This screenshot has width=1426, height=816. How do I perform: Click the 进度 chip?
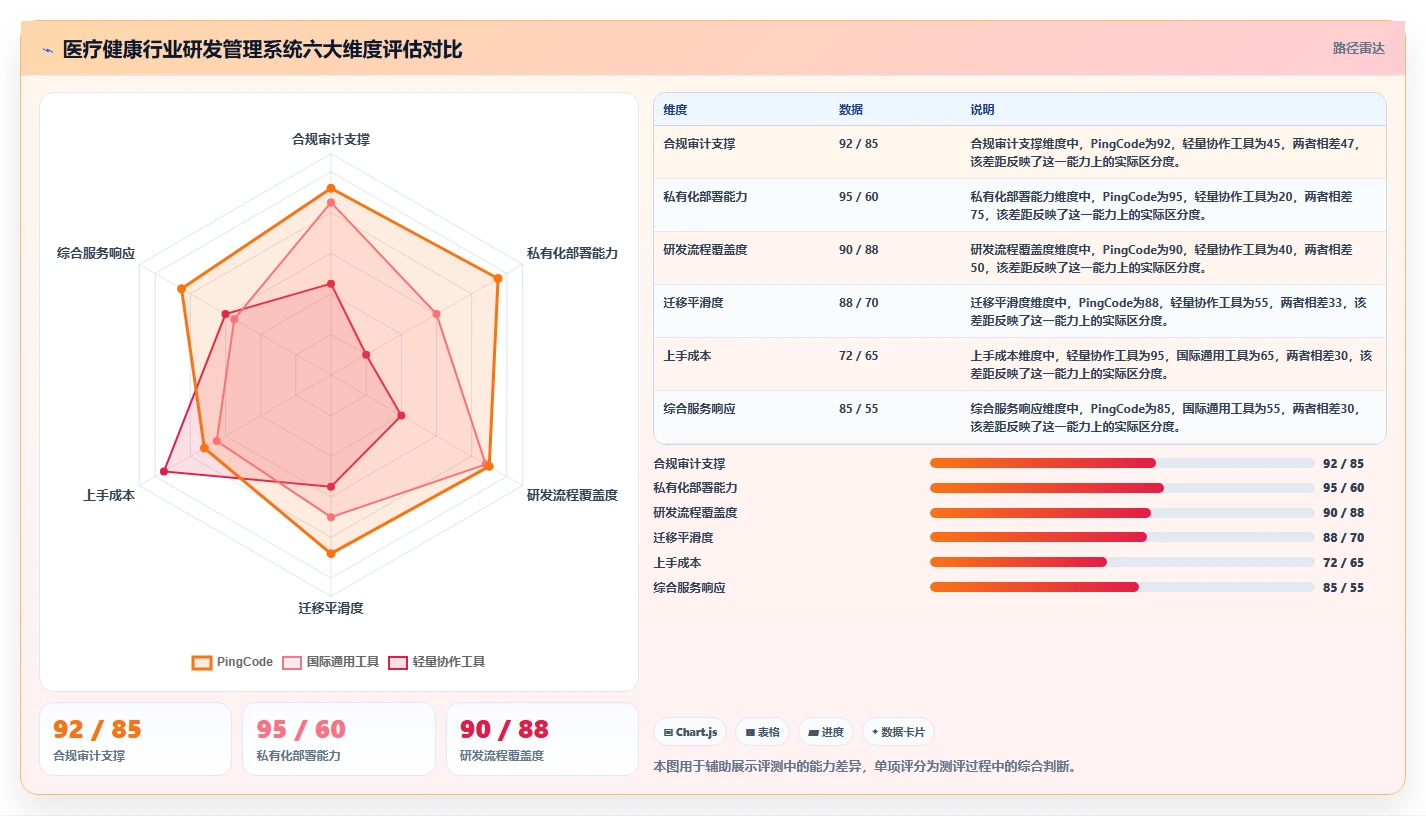(826, 732)
